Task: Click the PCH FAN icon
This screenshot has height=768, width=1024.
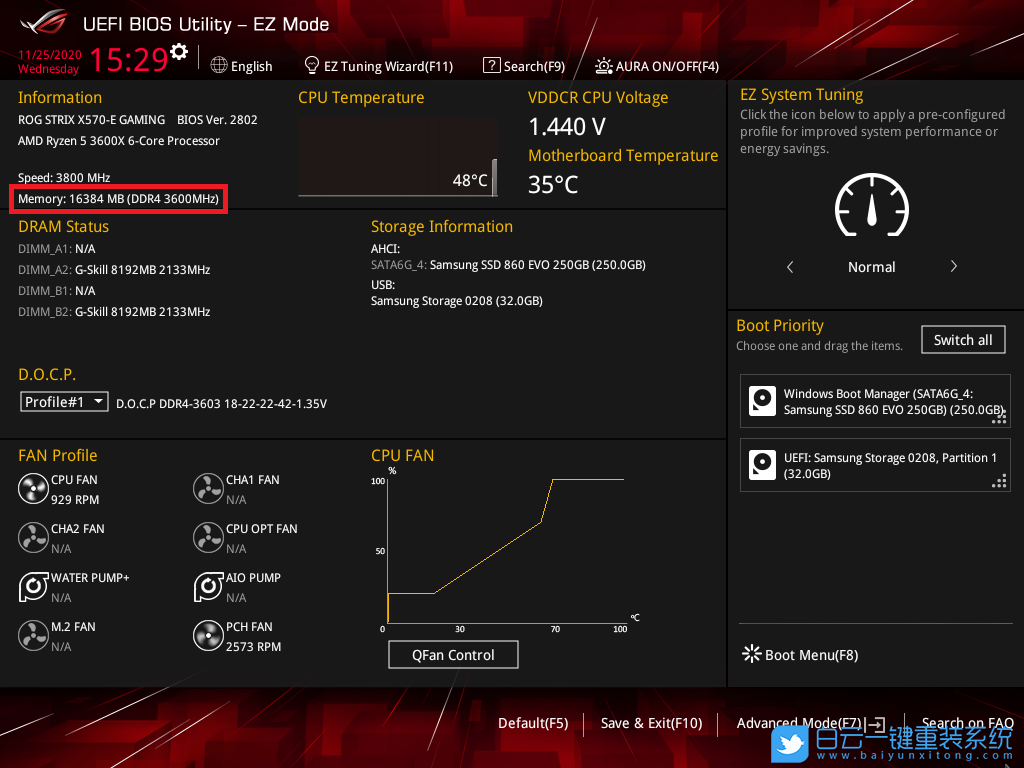Action: point(208,636)
